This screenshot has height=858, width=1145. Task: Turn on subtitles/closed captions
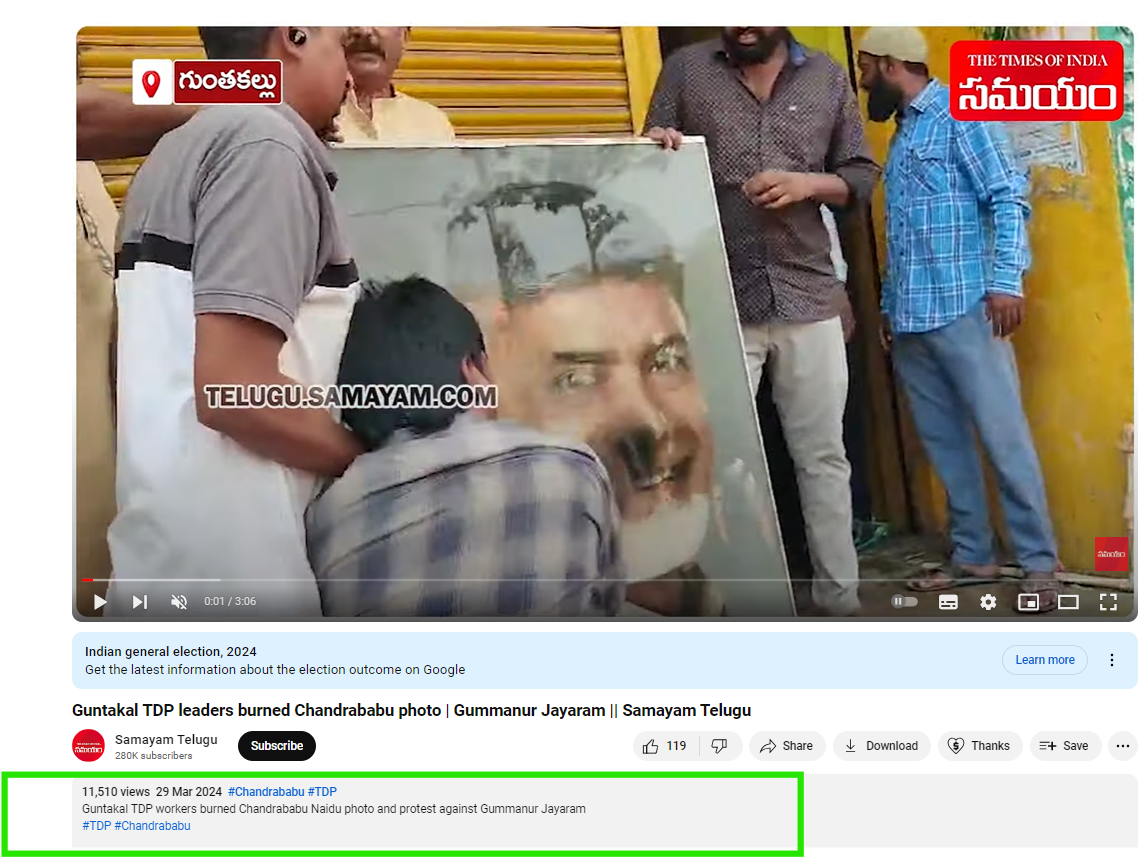[x=948, y=602]
